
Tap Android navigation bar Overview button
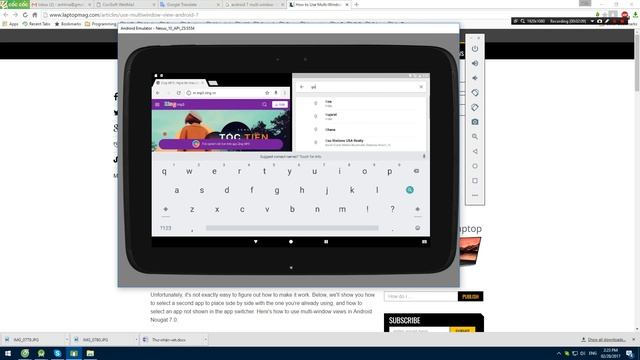[x=326, y=242]
